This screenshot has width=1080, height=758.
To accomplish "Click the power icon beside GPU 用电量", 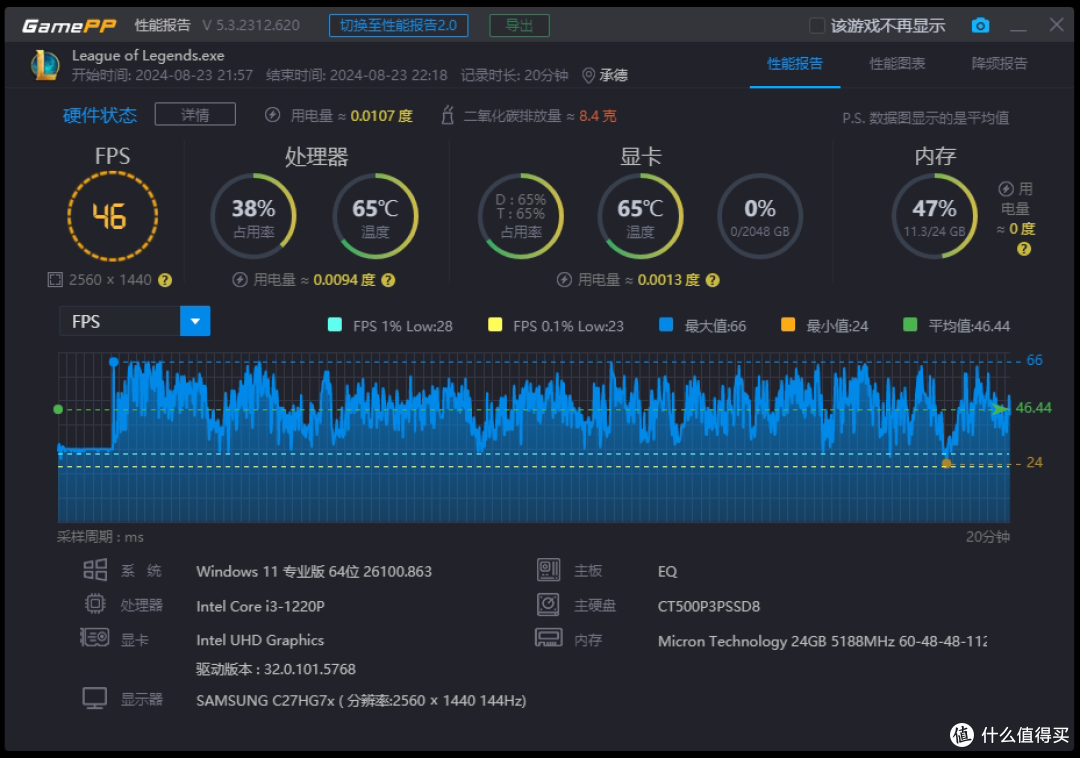I will click(x=564, y=280).
